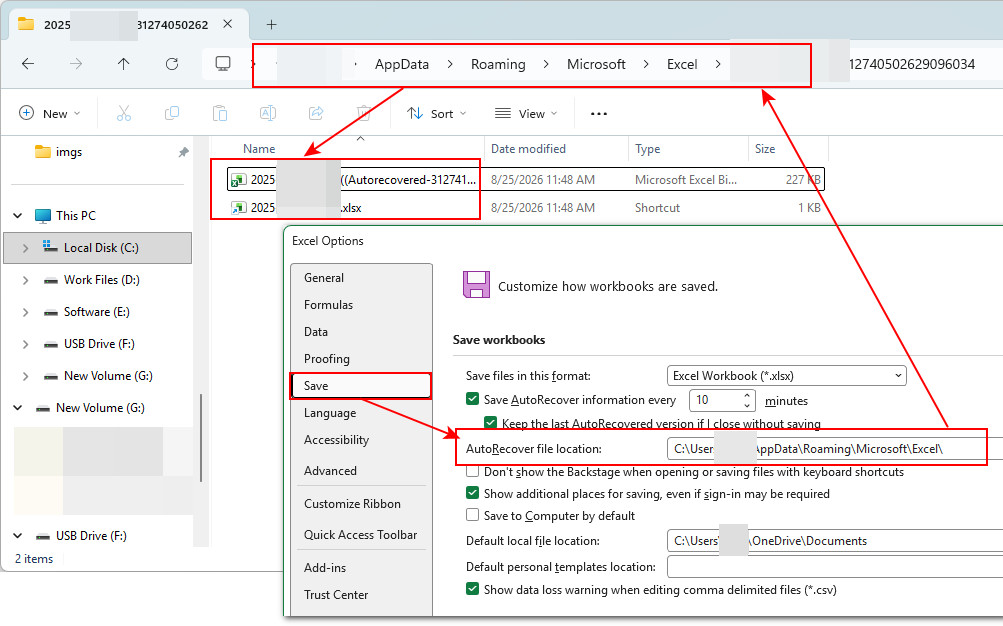This screenshot has height=626, width=1003.
Task: Click the Paste clipboard icon
Action: click(x=219, y=114)
